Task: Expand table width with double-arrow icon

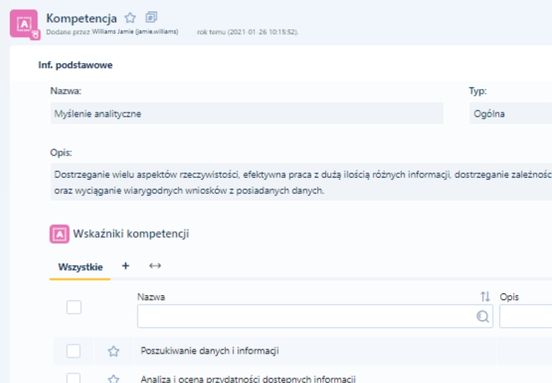Action: pyautogui.click(x=155, y=266)
